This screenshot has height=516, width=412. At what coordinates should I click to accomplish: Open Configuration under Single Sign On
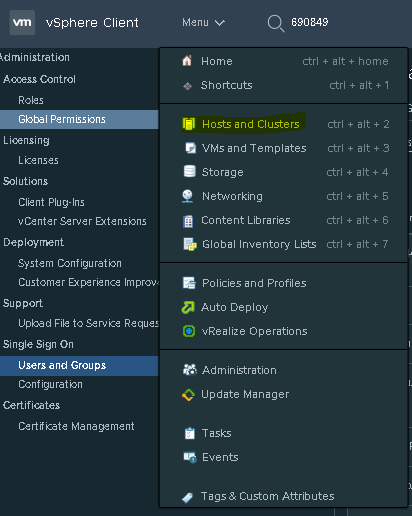(50, 384)
